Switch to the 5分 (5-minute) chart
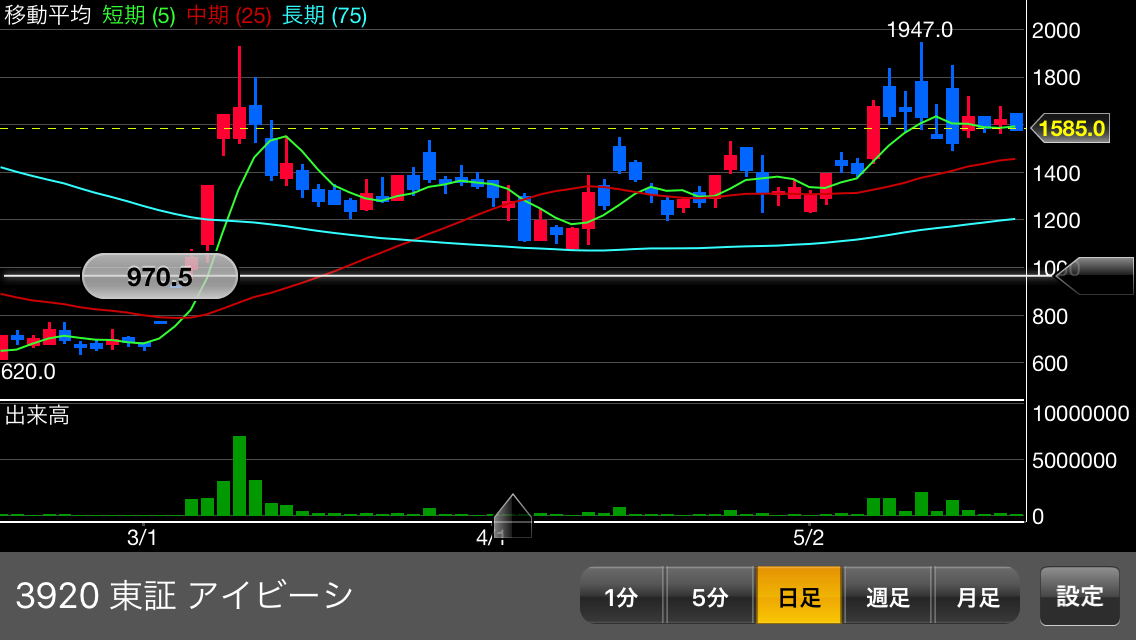The width and height of the screenshot is (1136, 640). [x=710, y=597]
